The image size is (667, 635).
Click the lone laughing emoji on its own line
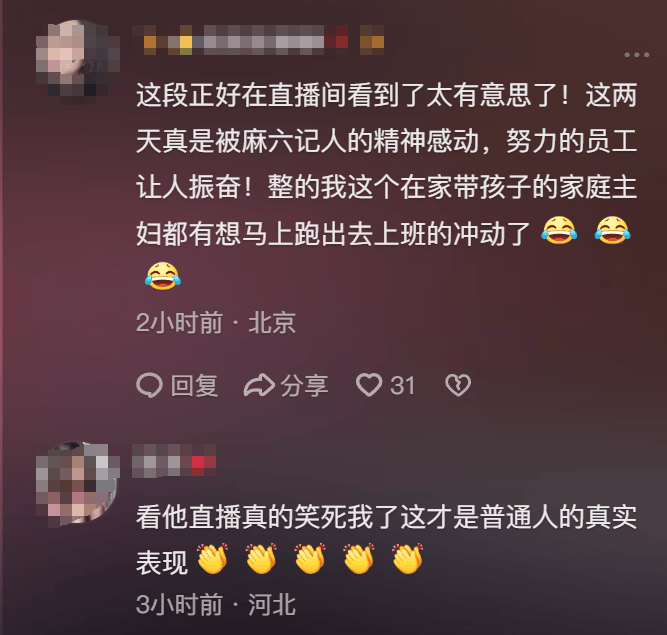(x=162, y=276)
